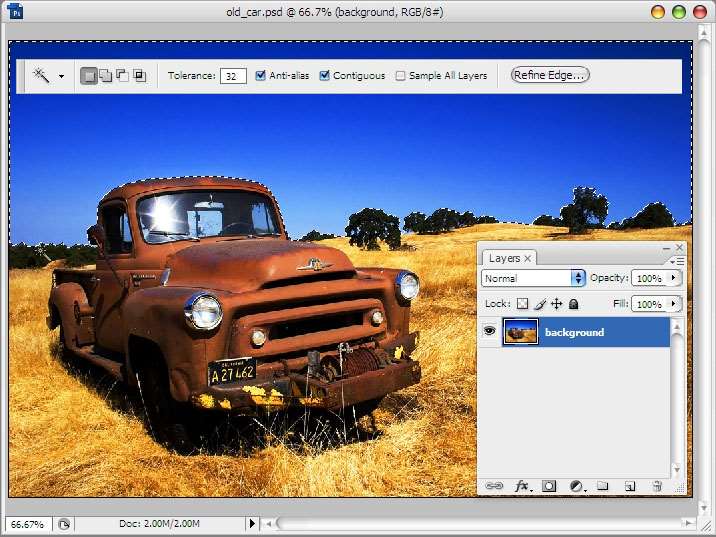Switch to the Layers tab
716x537 pixels.
504,258
